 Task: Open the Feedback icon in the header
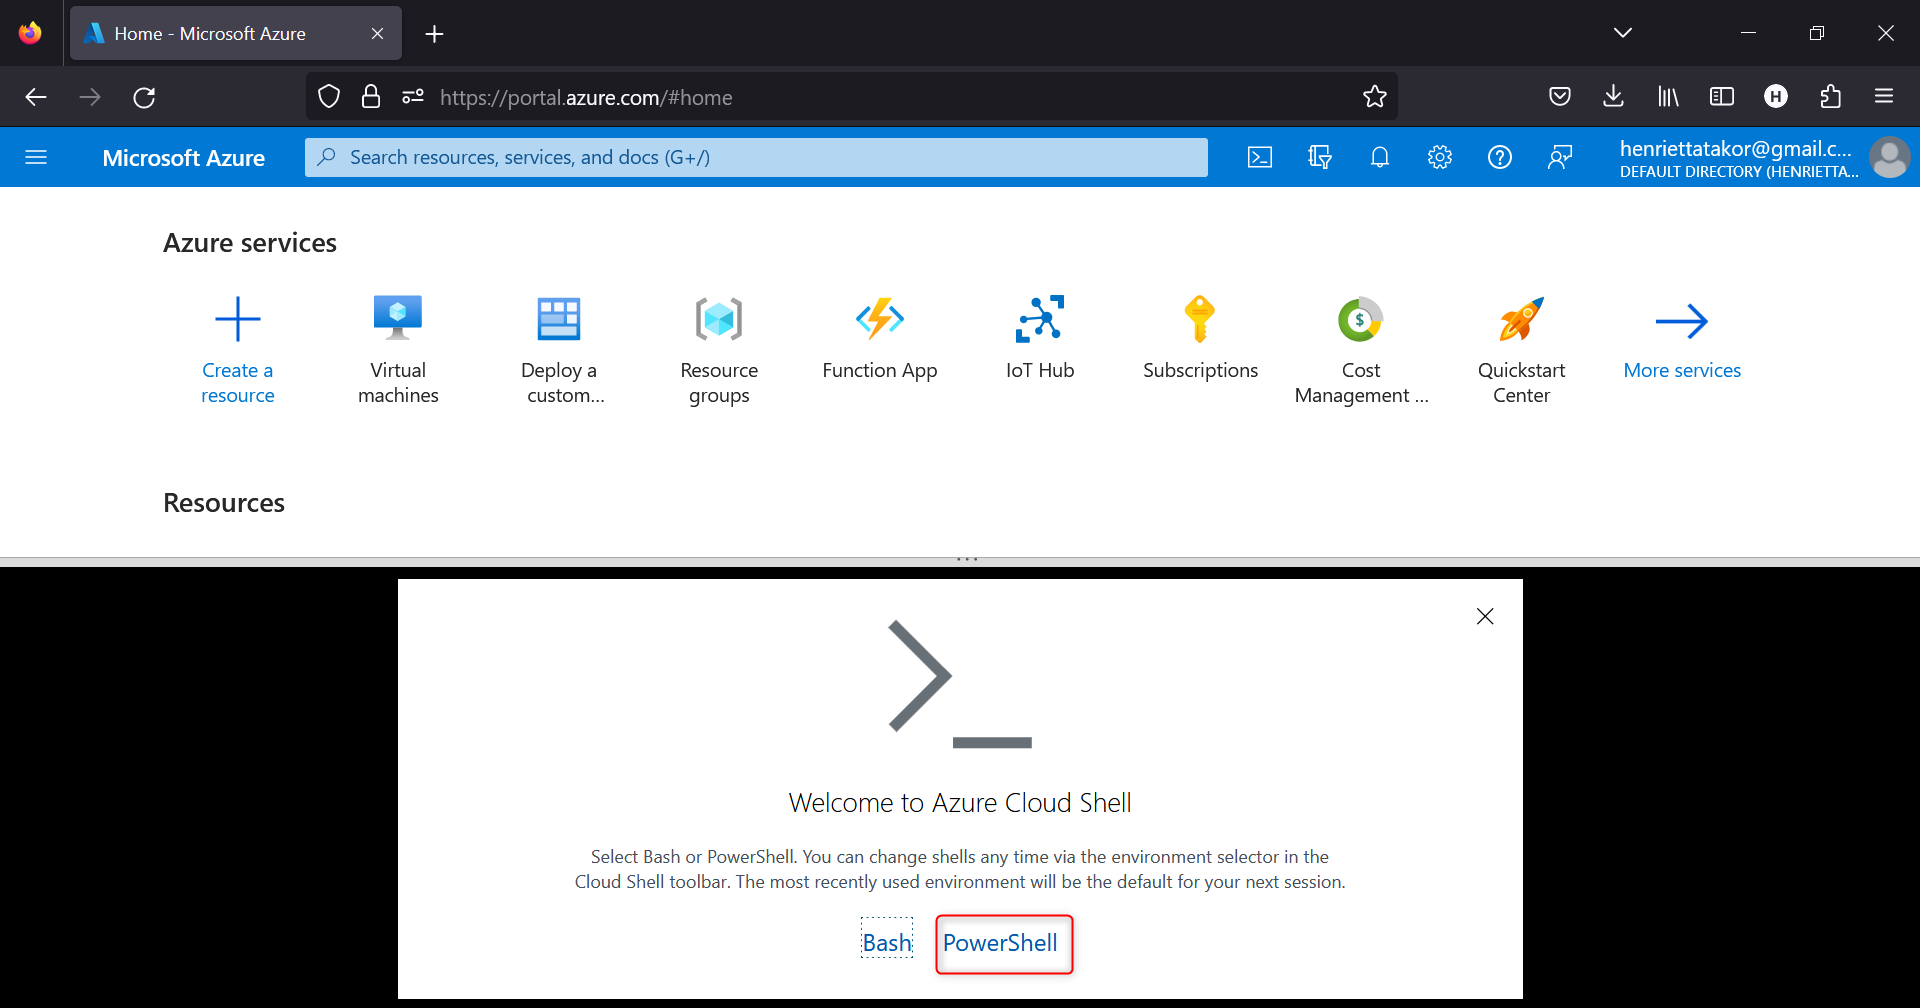click(x=1560, y=157)
